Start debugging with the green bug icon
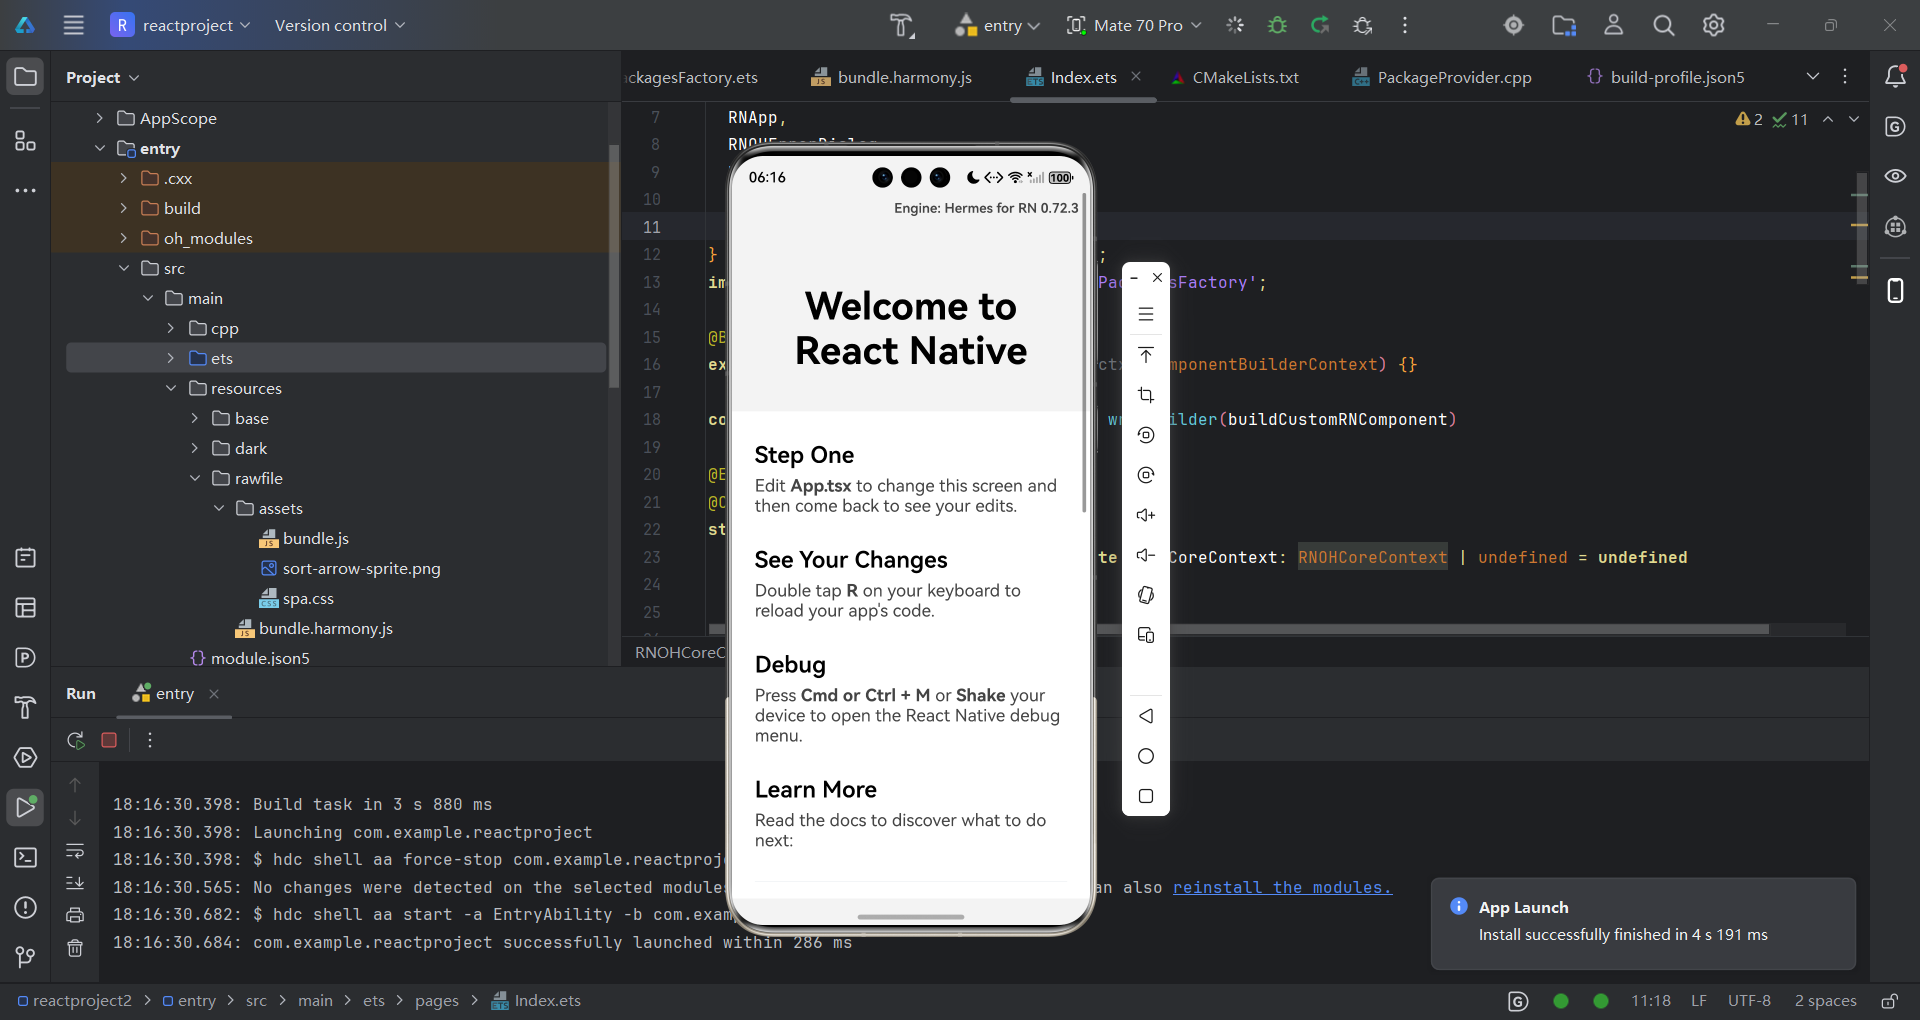1920x1020 pixels. tap(1277, 25)
